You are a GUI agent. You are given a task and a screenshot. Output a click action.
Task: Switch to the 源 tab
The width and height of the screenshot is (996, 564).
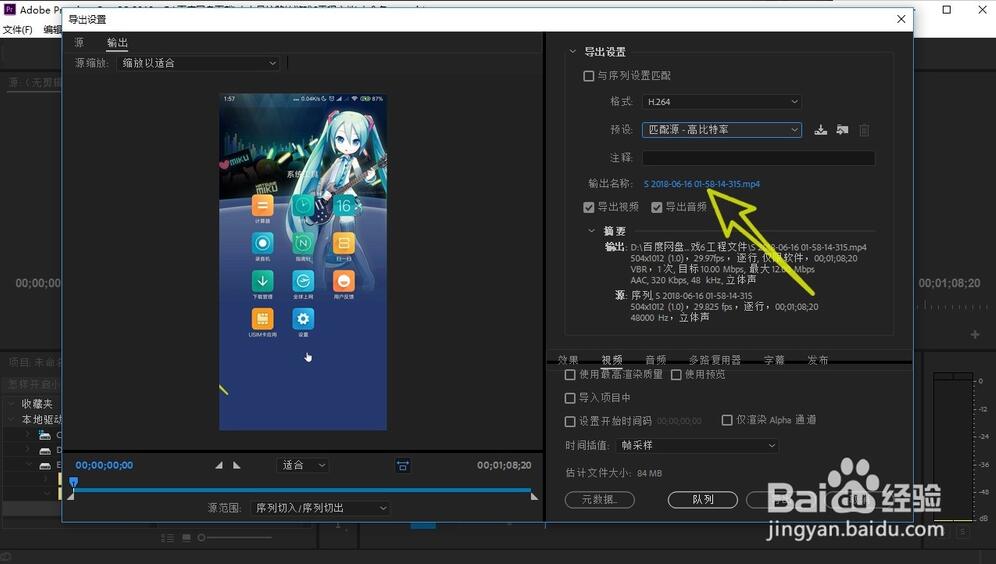[79, 43]
